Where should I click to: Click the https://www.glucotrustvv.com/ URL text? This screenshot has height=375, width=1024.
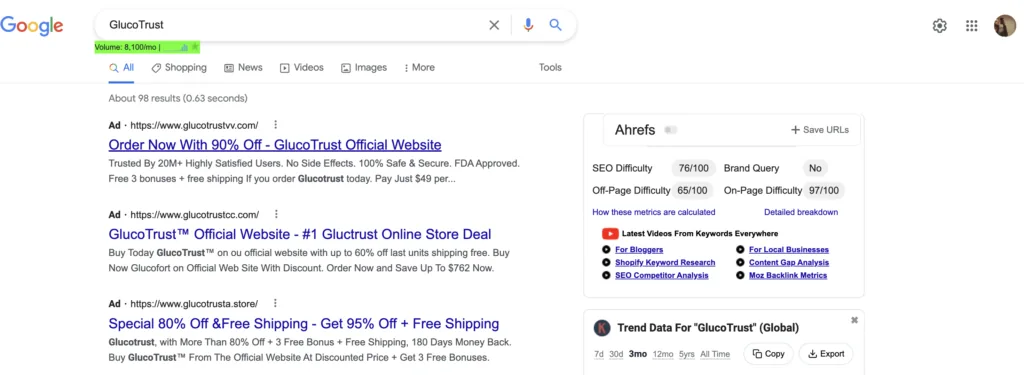(195, 125)
